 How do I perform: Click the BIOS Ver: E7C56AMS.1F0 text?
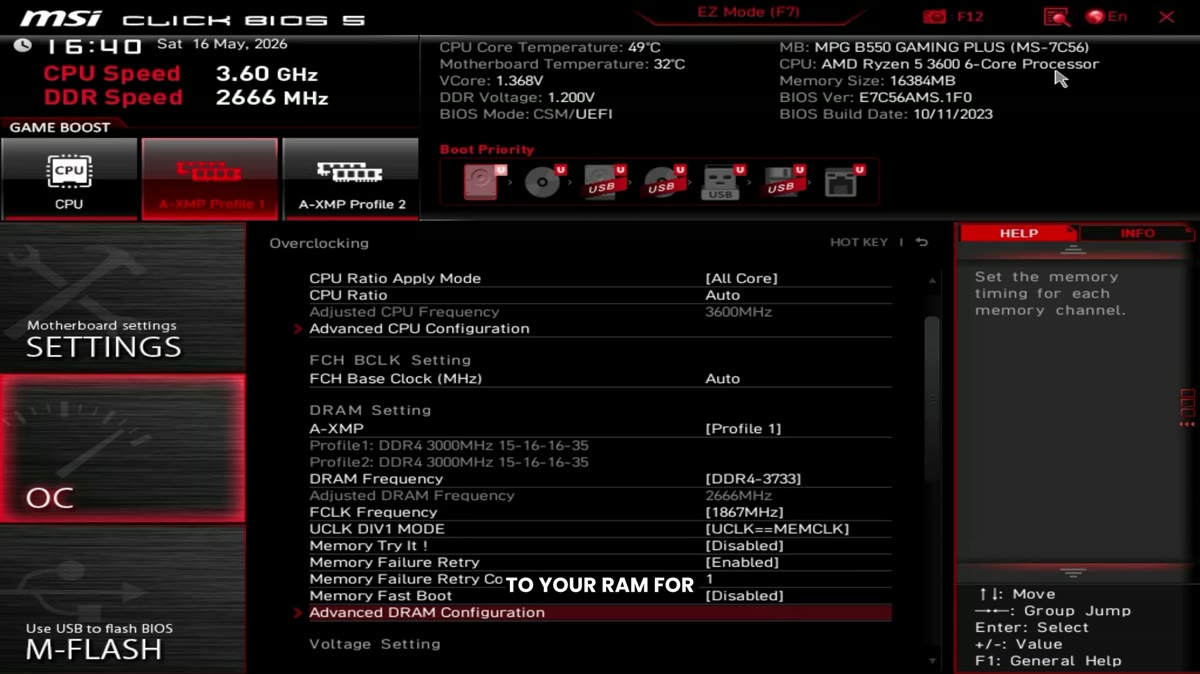(875, 97)
